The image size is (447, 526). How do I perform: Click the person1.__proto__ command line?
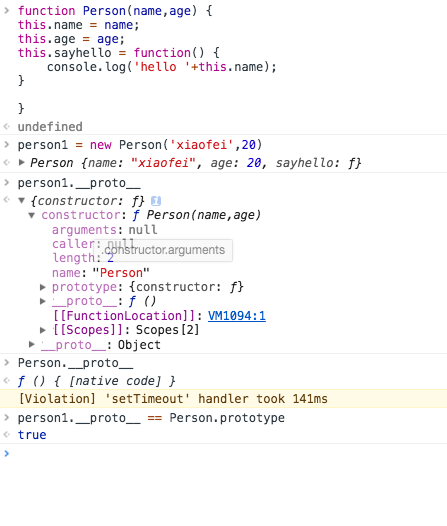click(x=79, y=183)
